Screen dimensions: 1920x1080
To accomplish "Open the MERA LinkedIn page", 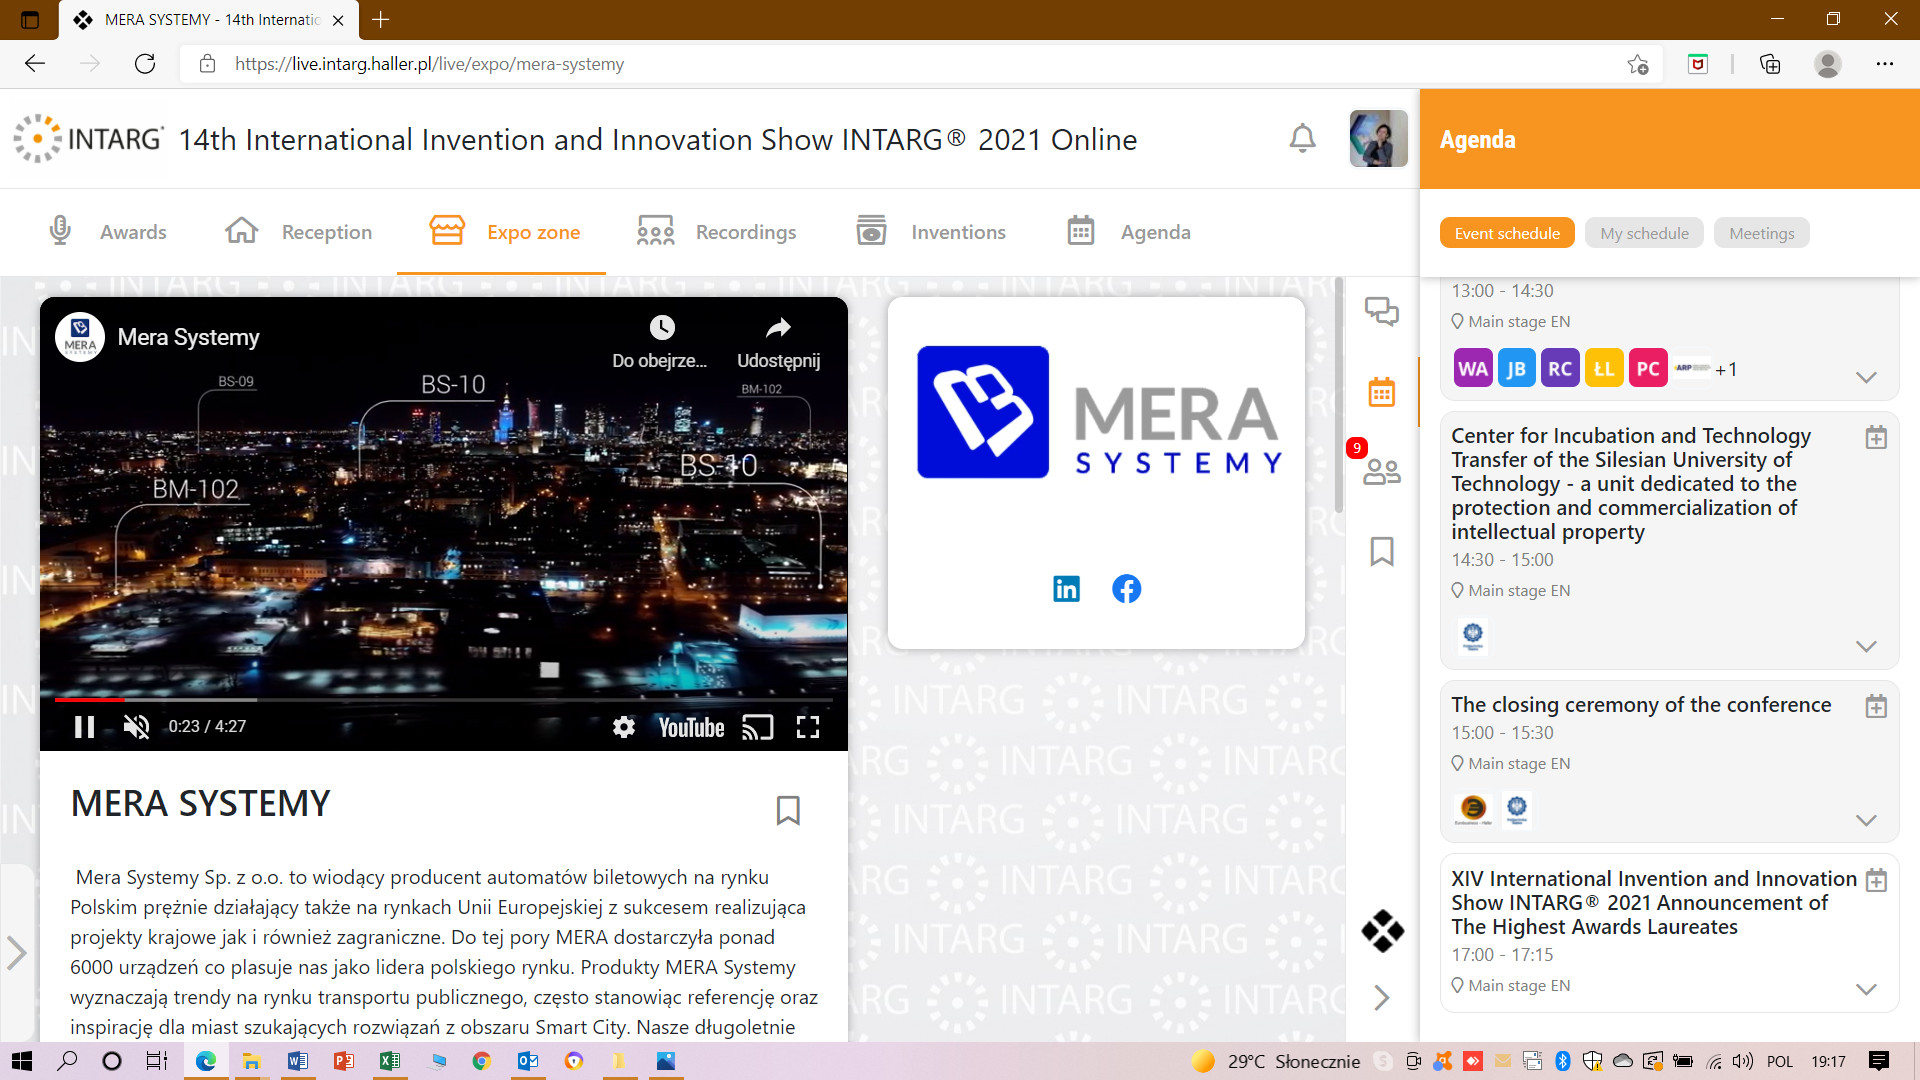I will pyautogui.click(x=1066, y=589).
